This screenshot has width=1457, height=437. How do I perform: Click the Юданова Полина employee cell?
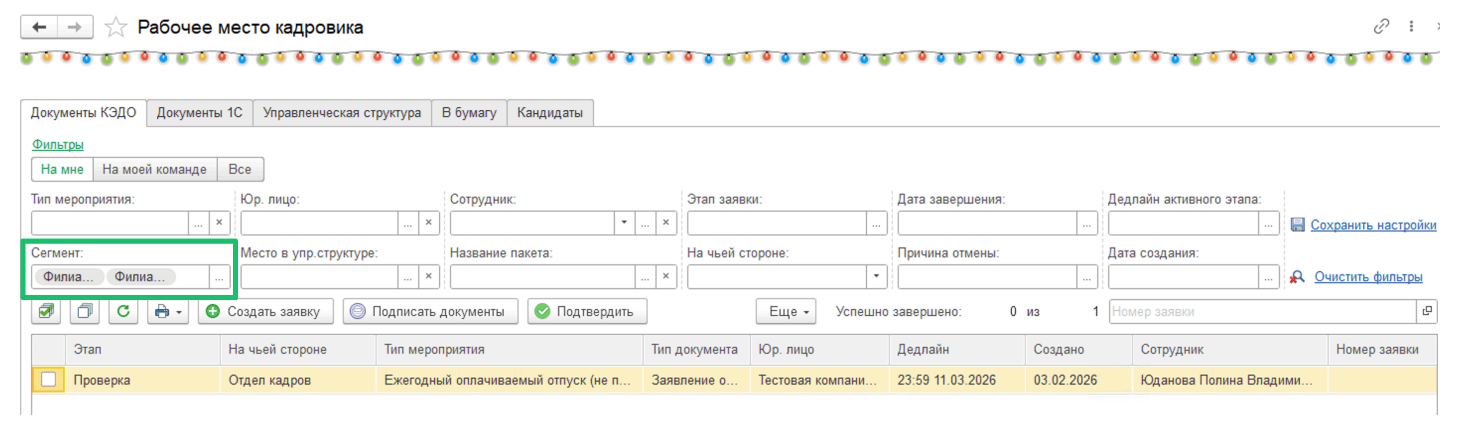(x=1229, y=380)
